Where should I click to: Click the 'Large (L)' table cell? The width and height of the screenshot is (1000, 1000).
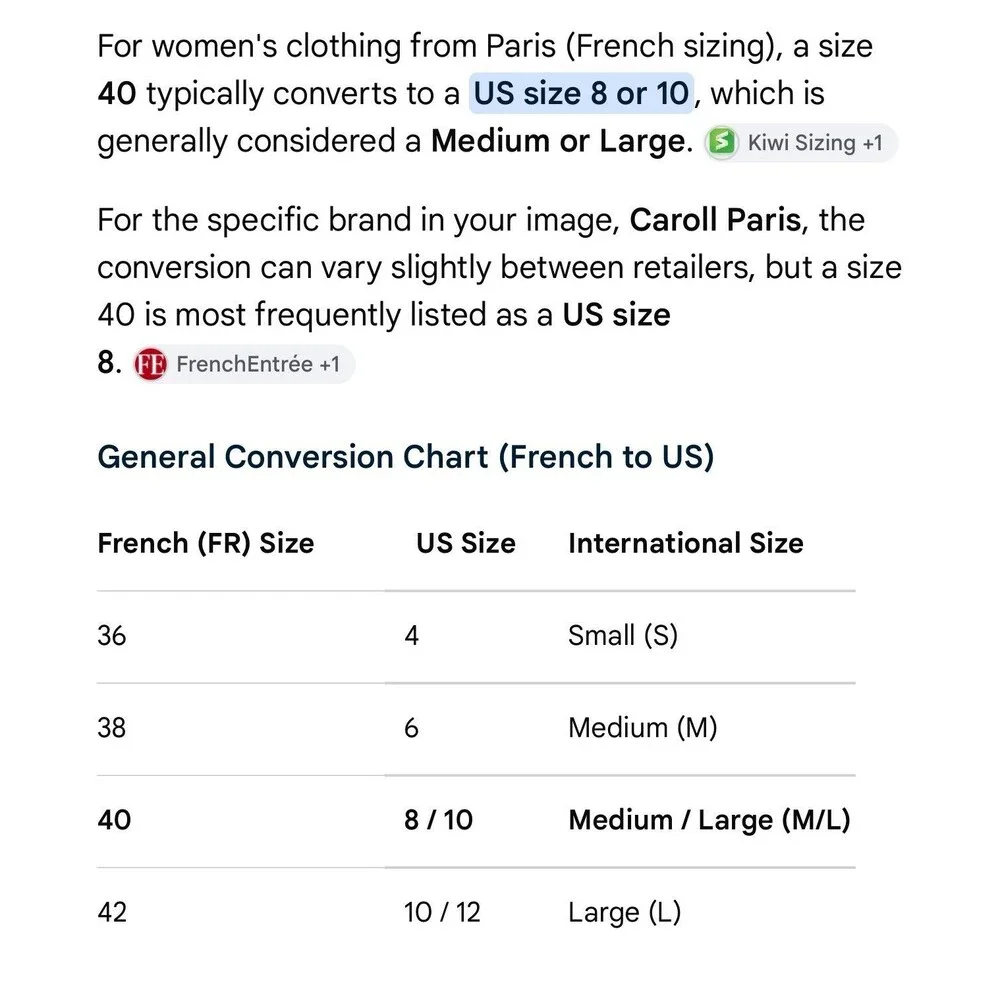[624, 912]
